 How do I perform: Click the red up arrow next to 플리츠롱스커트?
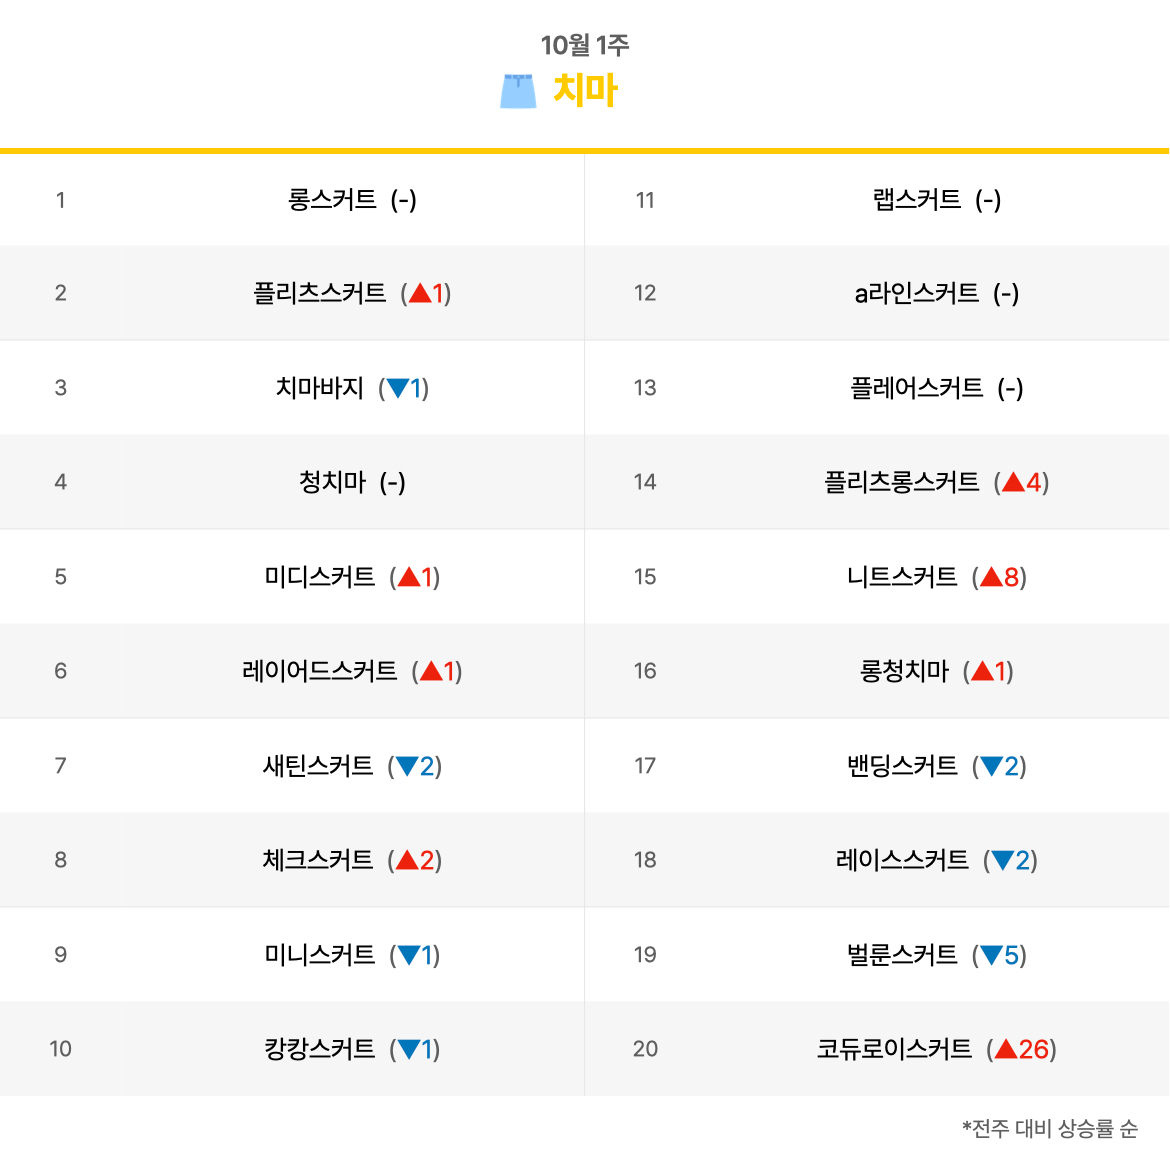pyautogui.click(x=1013, y=482)
